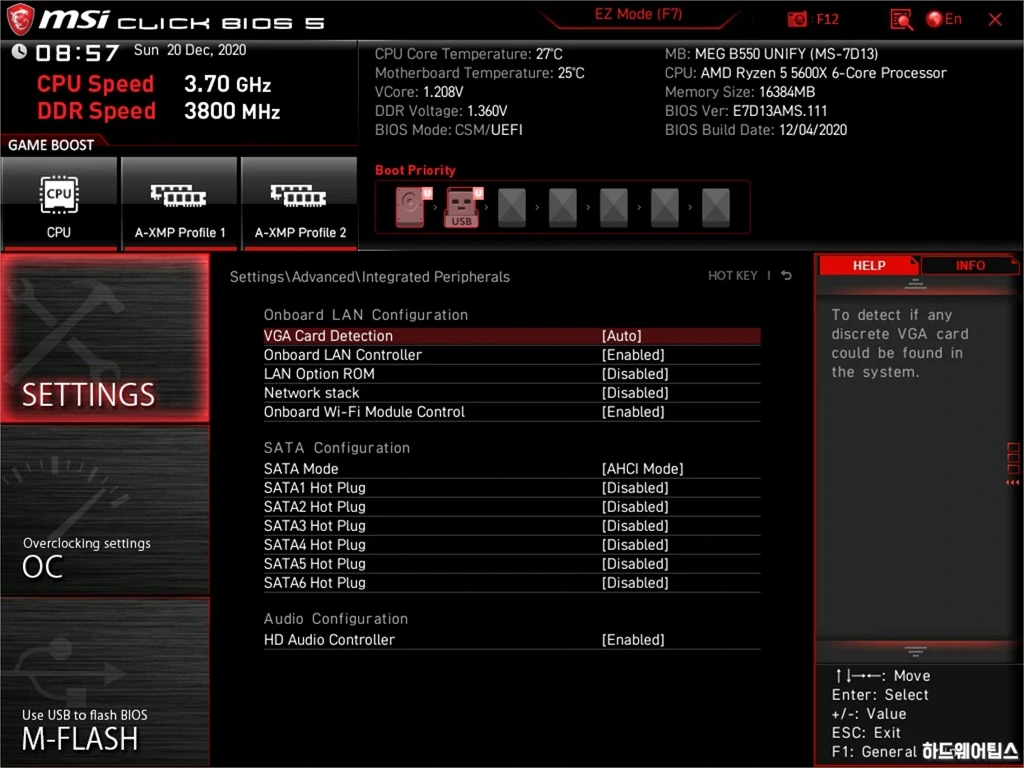Select the Onboard LAN Controller label
The width and height of the screenshot is (1024, 768).
coord(343,355)
